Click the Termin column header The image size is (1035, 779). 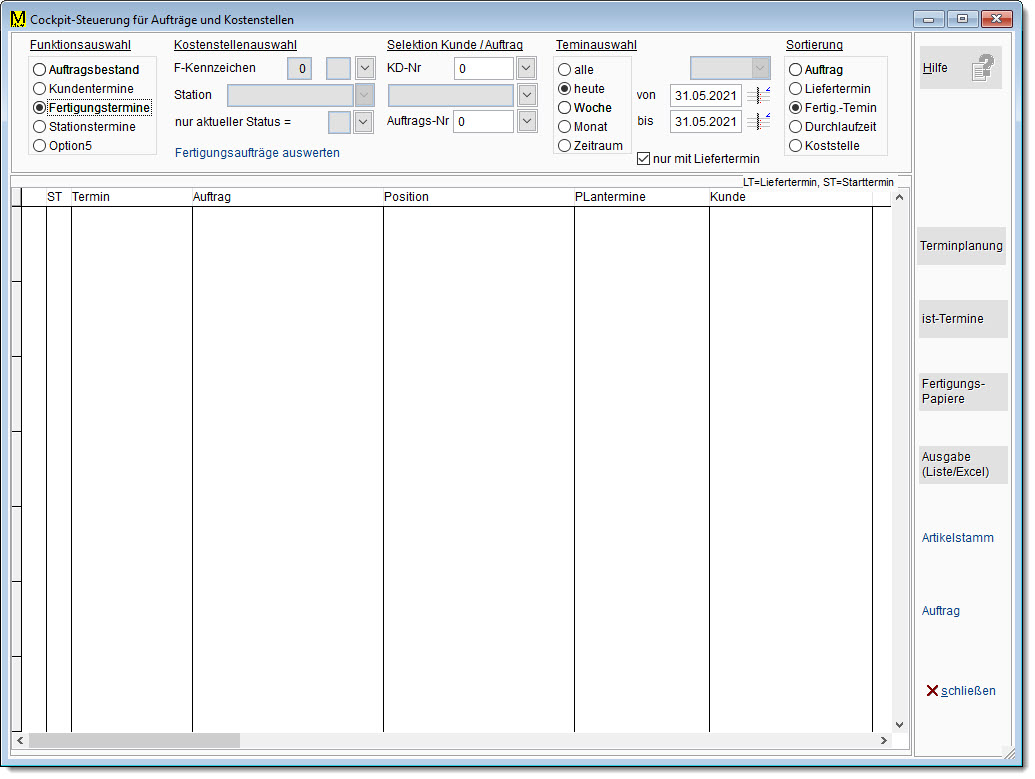point(130,197)
